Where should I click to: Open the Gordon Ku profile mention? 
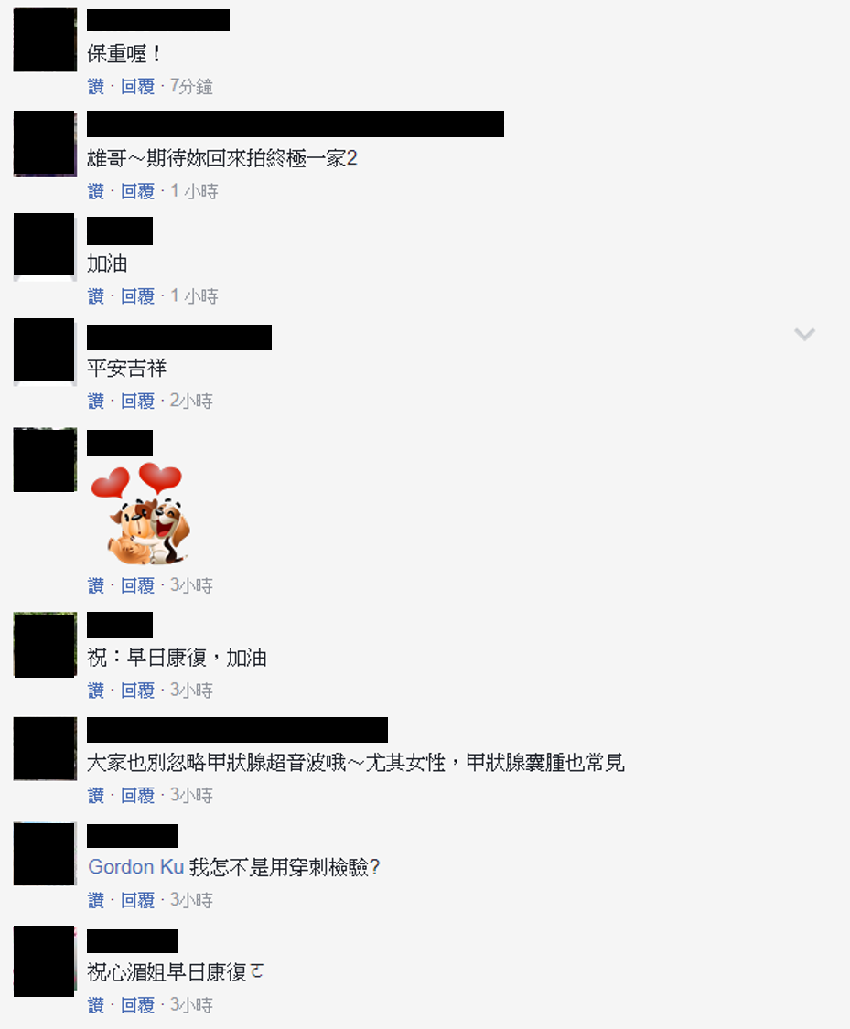[136, 867]
